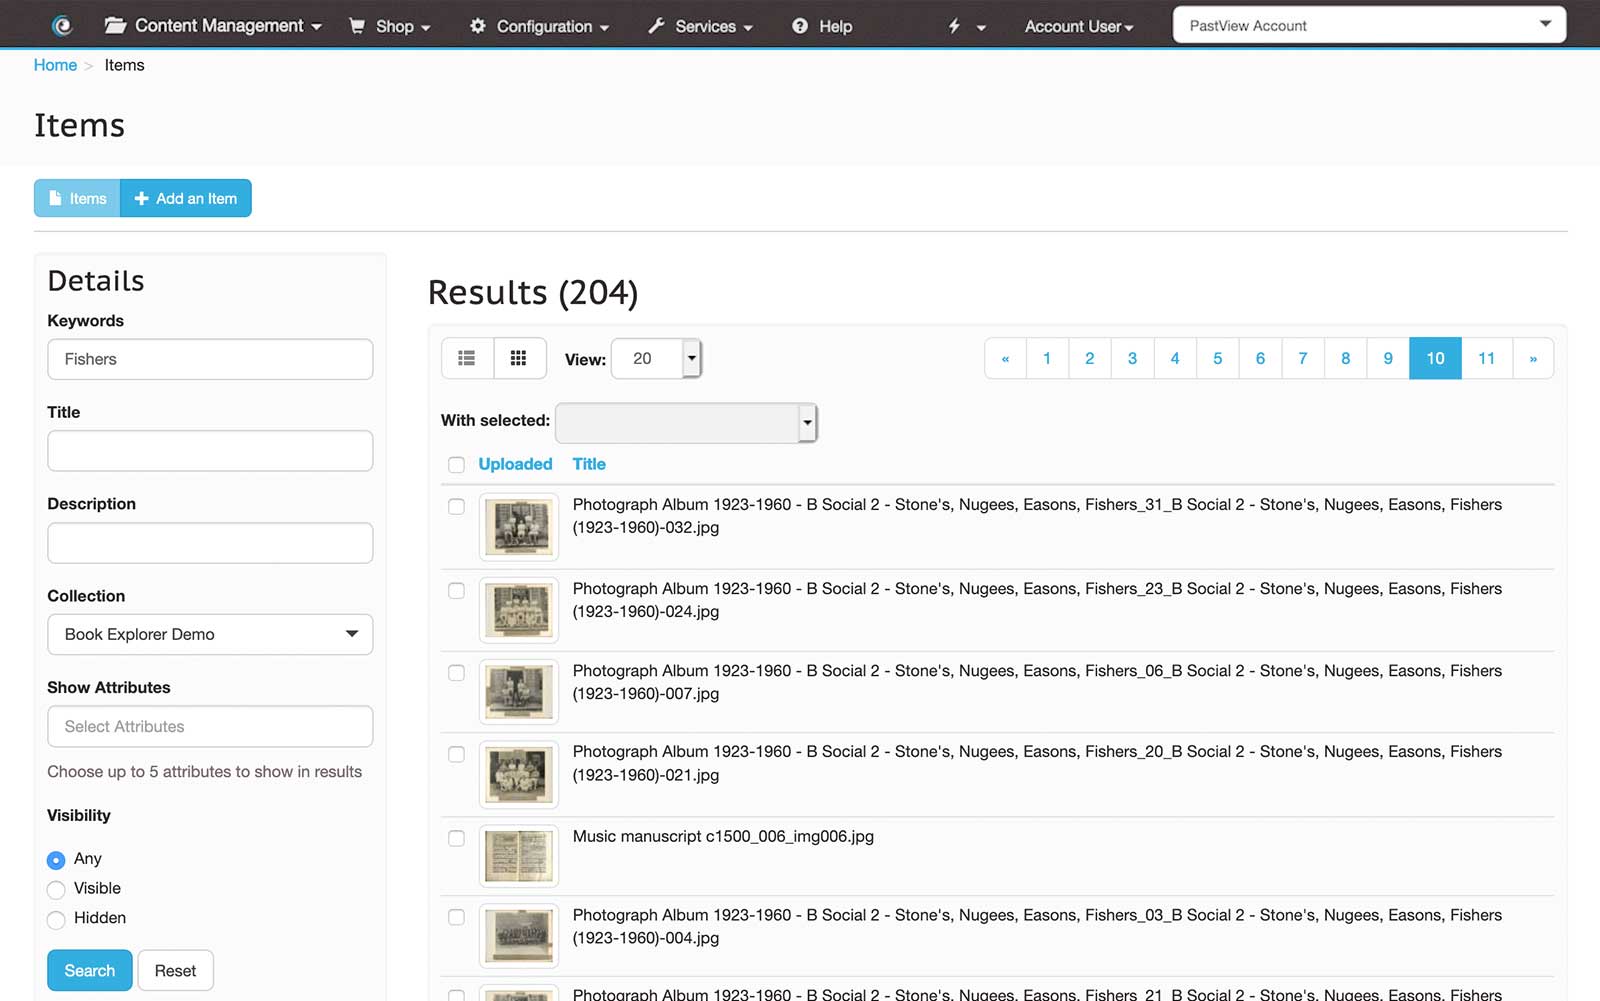Select the Visible radio button
The width and height of the screenshot is (1600, 1001).
56,889
